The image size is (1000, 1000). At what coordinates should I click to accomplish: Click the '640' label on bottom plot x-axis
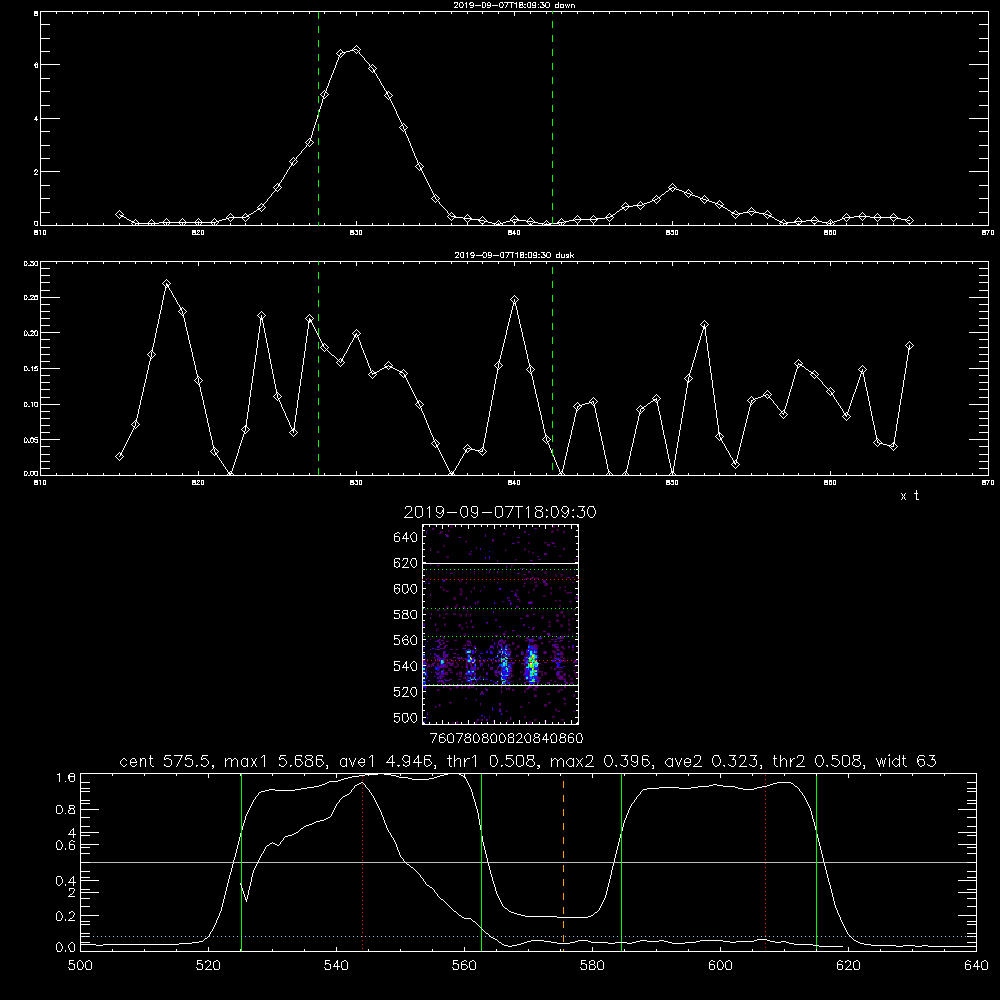coord(976,965)
